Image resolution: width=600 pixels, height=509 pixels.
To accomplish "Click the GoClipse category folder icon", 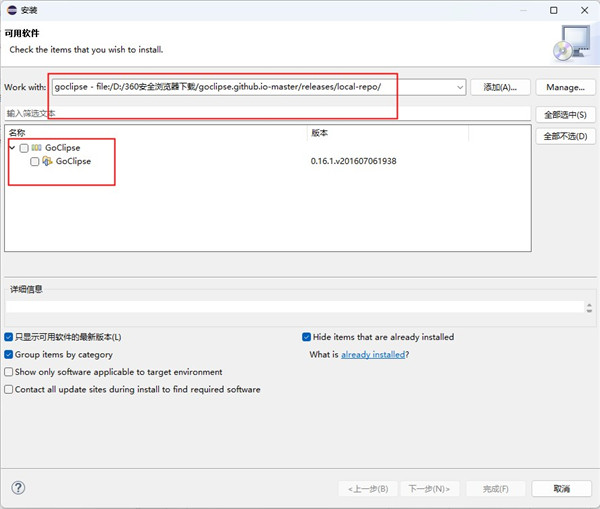I will coord(36,148).
